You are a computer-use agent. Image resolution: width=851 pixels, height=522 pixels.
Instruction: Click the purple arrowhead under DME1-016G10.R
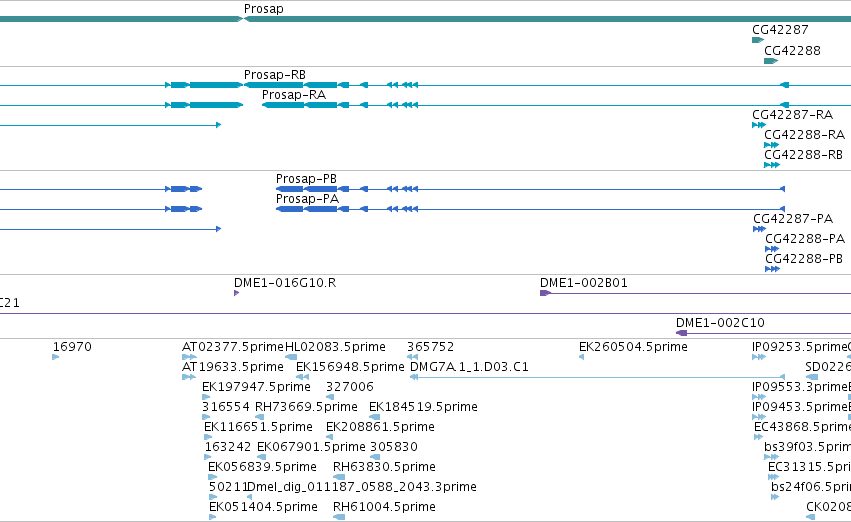[x=237, y=293]
